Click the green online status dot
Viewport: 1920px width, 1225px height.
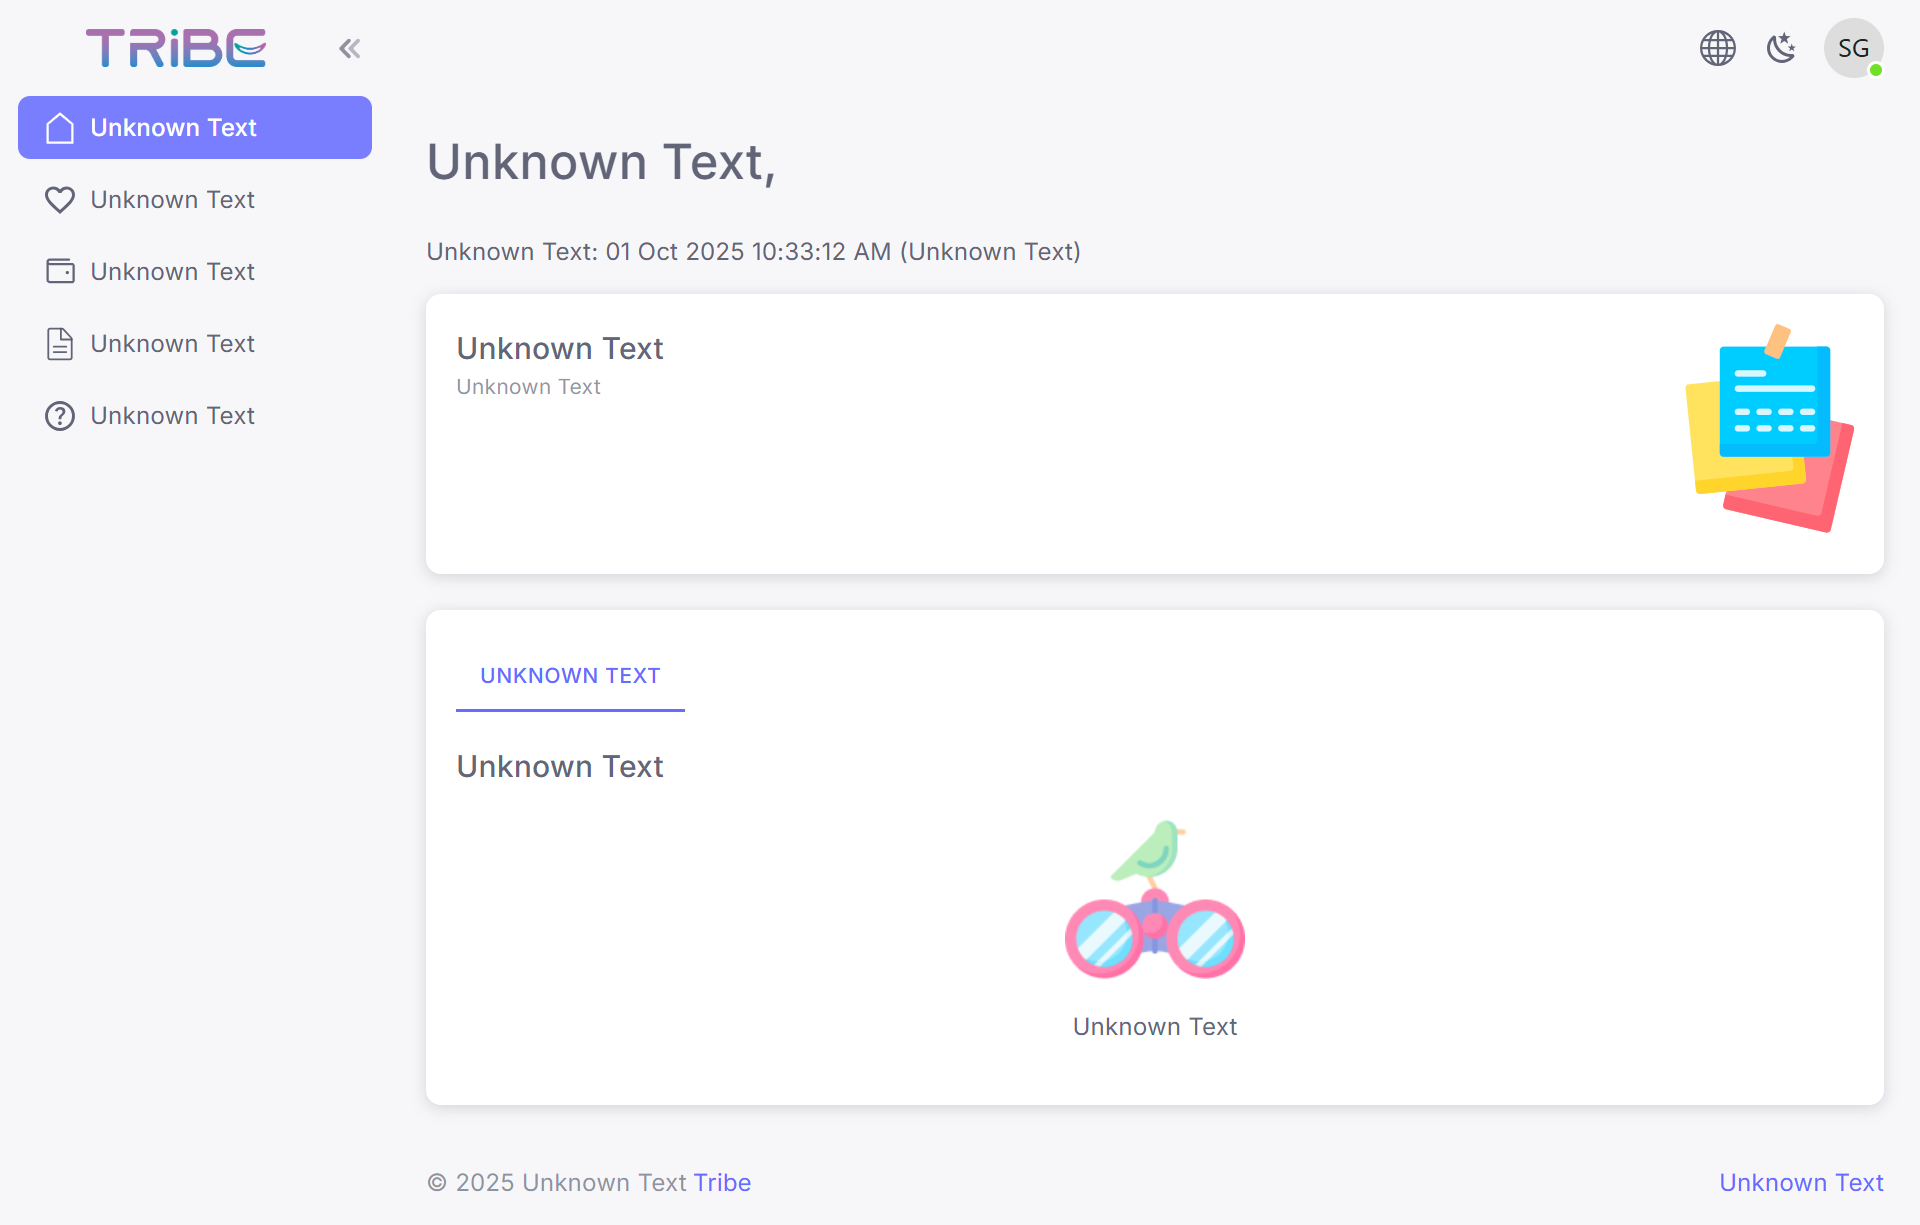pyautogui.click(x=1876, y=70)
